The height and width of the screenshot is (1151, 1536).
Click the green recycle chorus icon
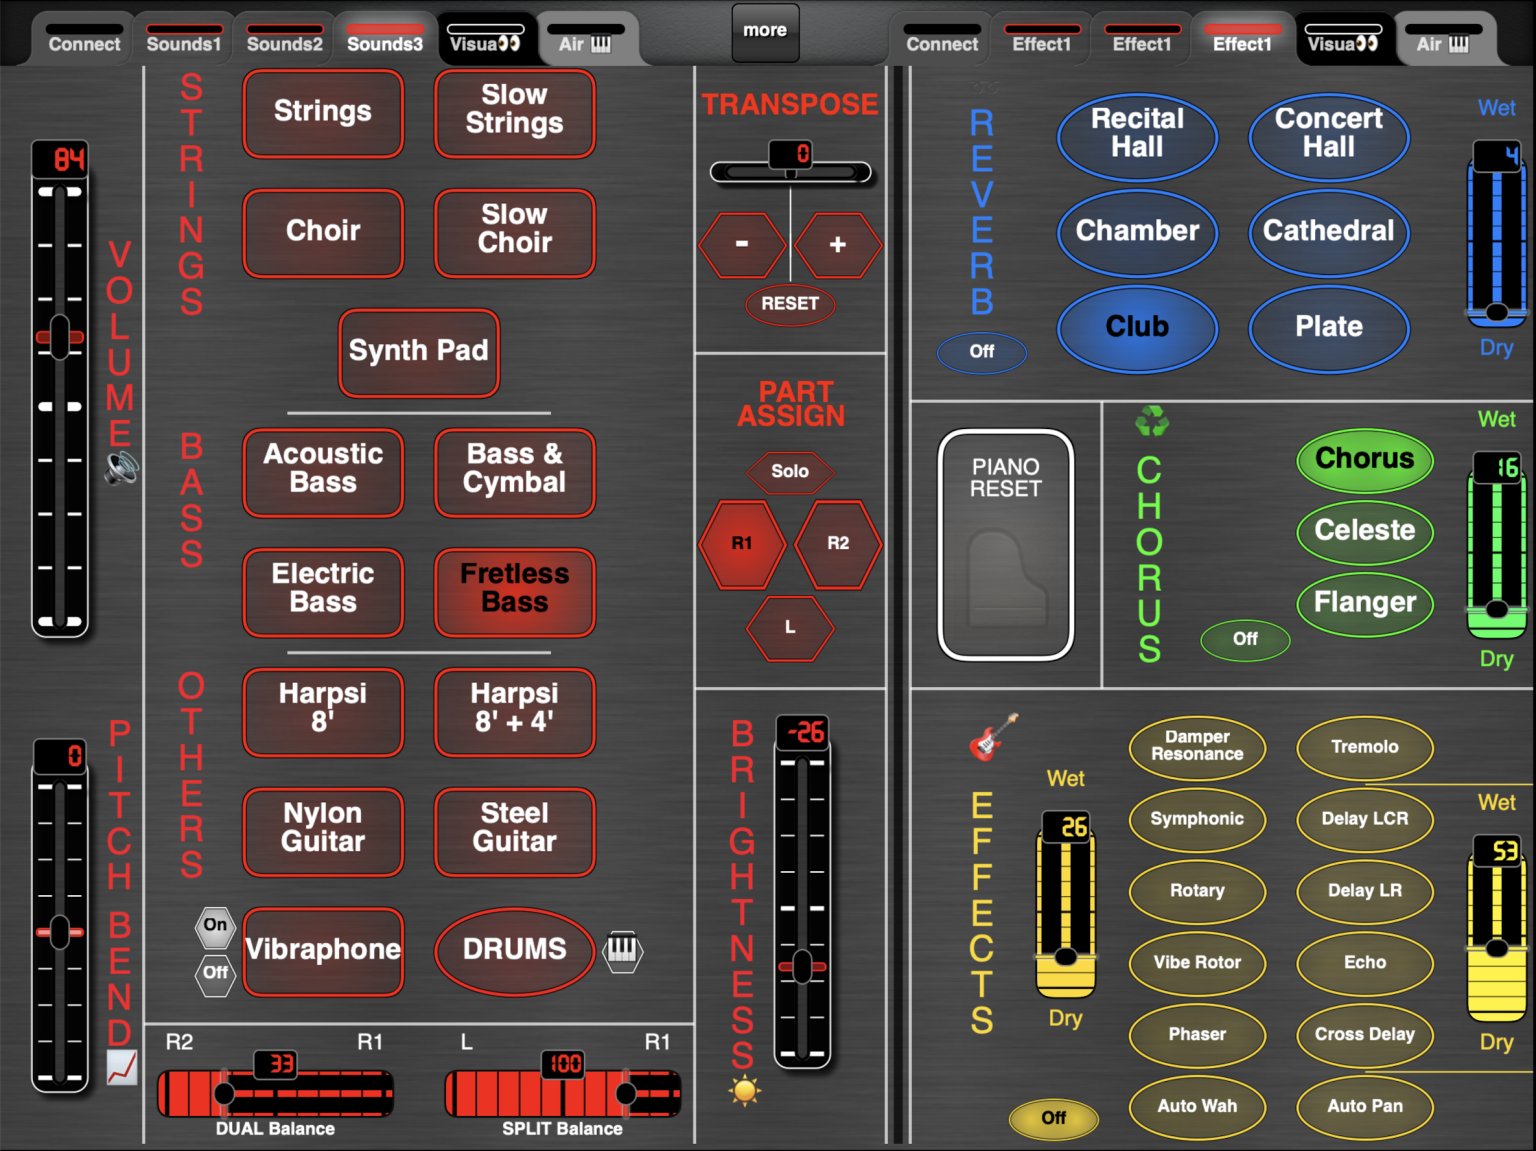coord(1151,420)
